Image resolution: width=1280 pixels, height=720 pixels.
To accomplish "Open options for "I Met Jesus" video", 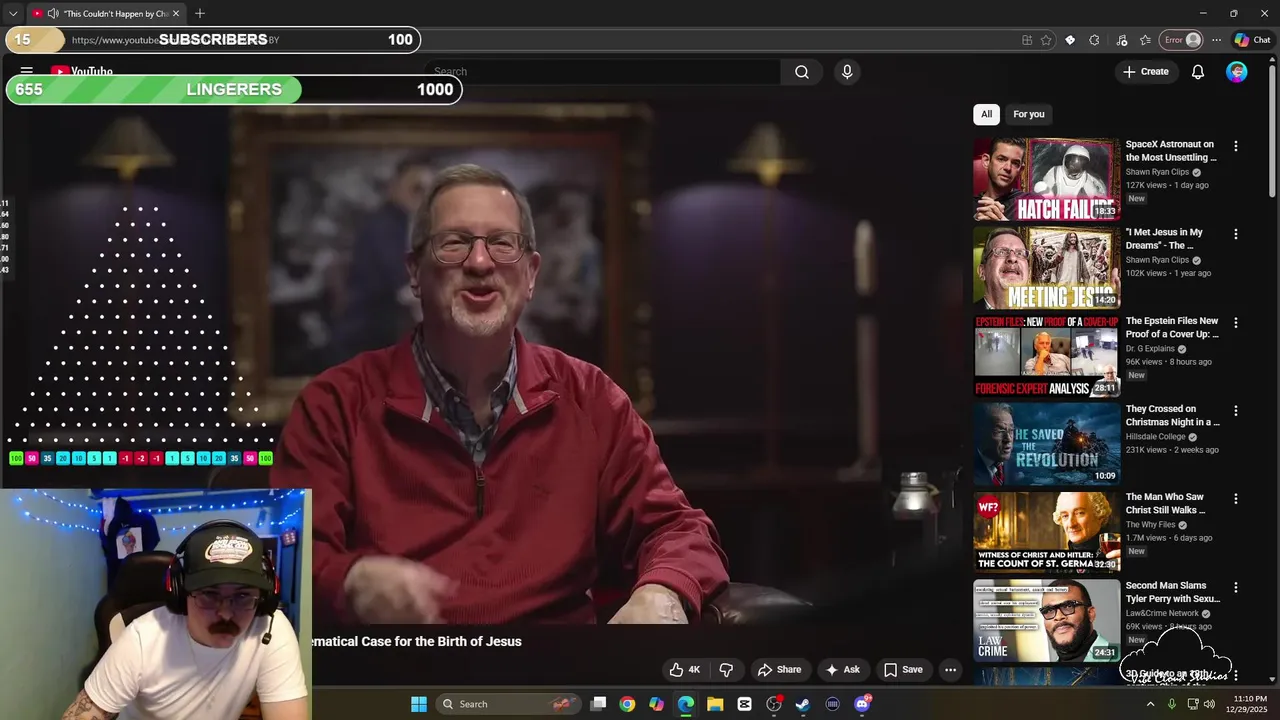I will (x=1236, y=234).
